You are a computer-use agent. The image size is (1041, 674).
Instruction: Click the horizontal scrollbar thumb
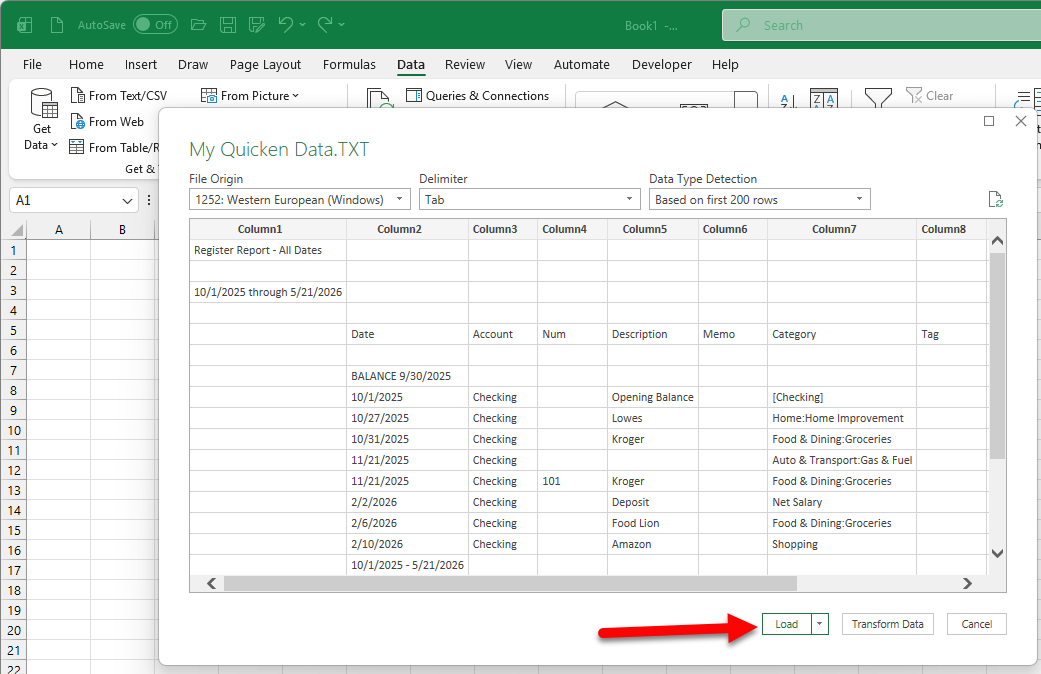(510, 584)
